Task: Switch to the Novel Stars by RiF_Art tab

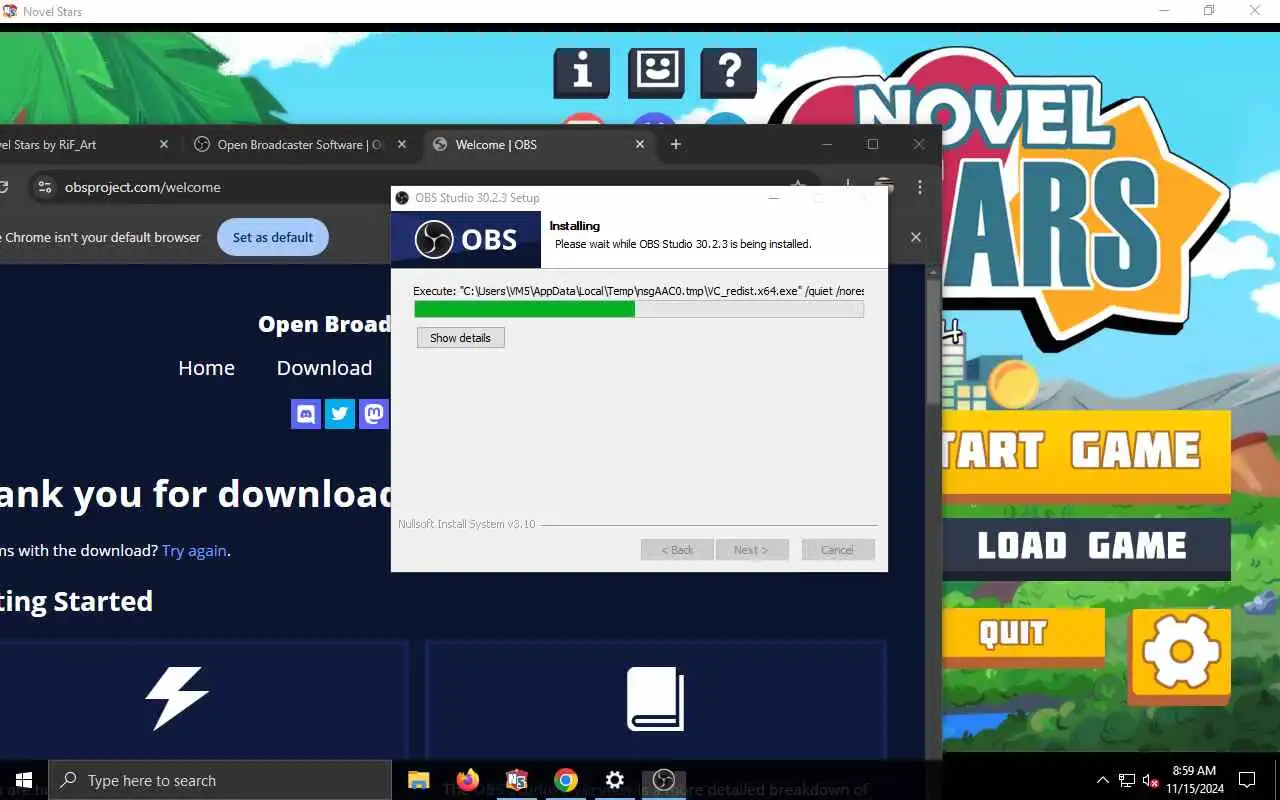Action: tap(80, 144)
